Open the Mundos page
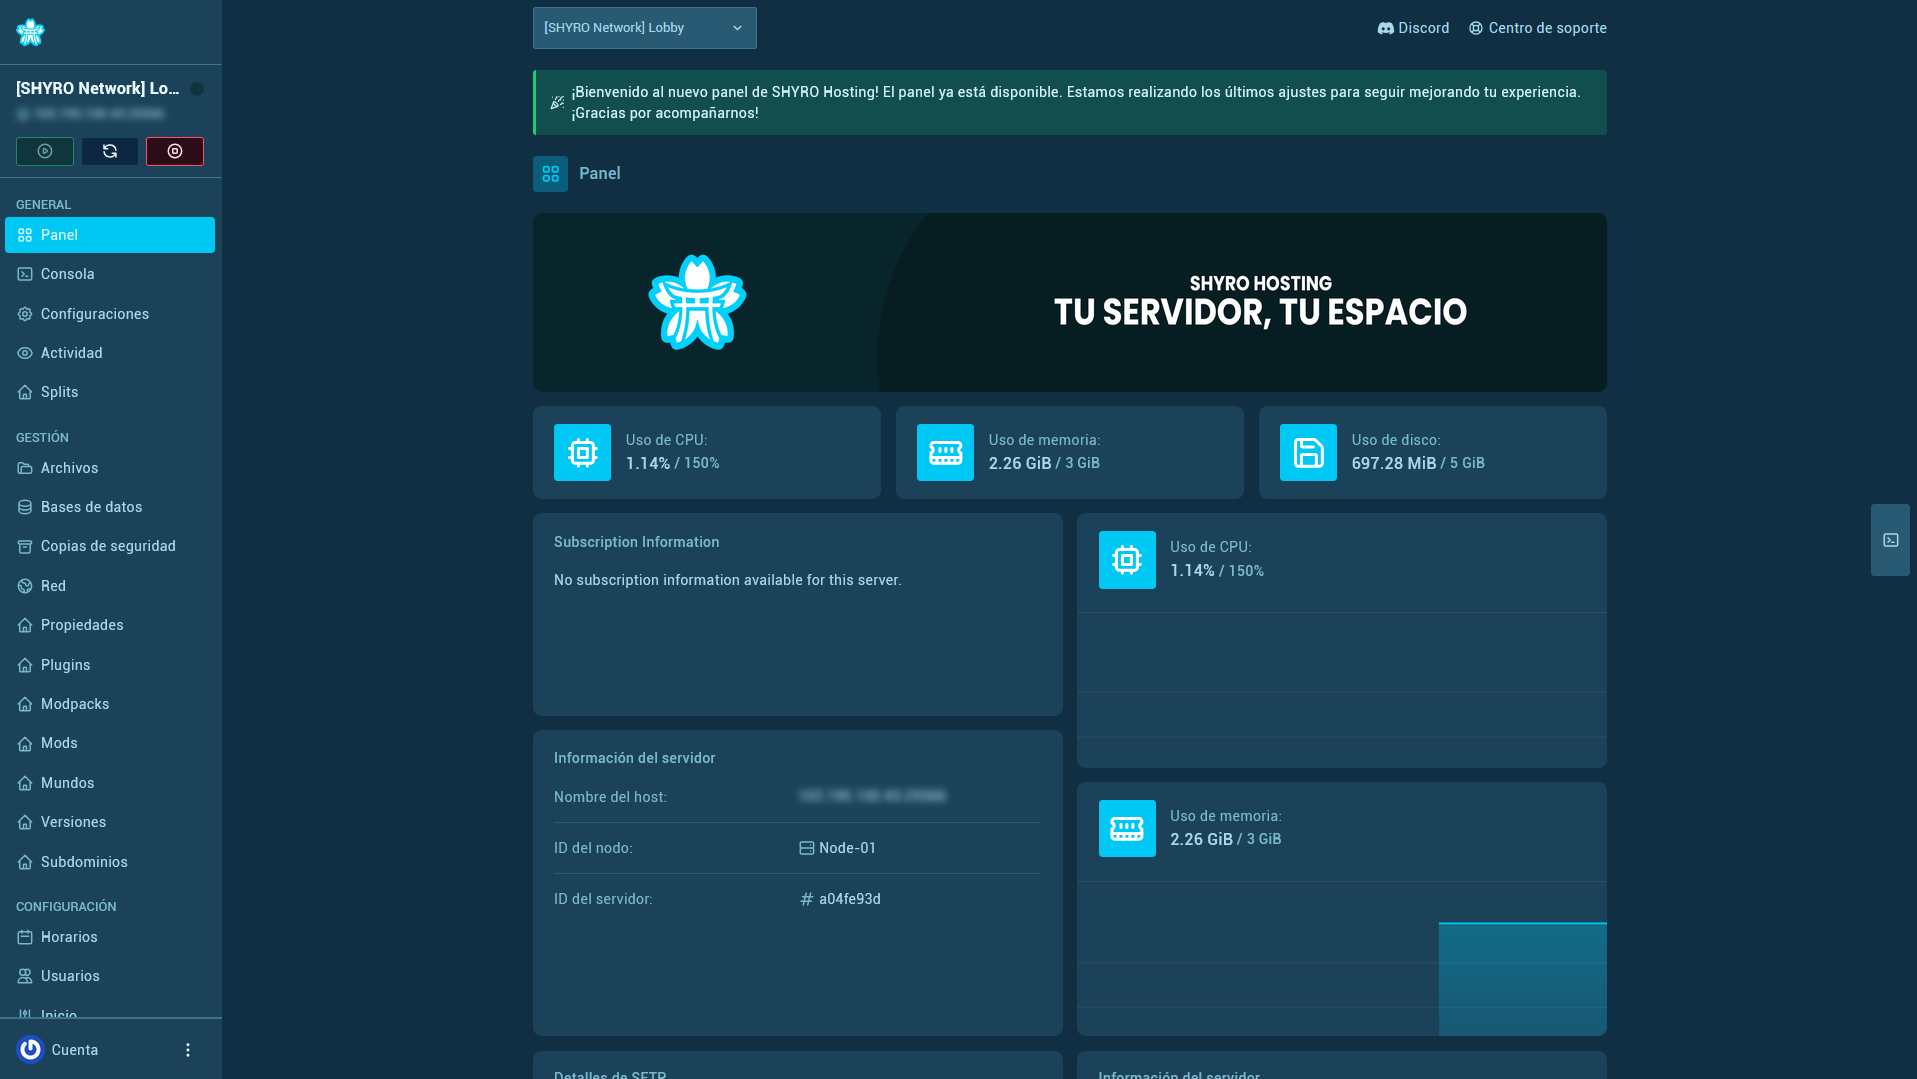 (x=110, y=783)
